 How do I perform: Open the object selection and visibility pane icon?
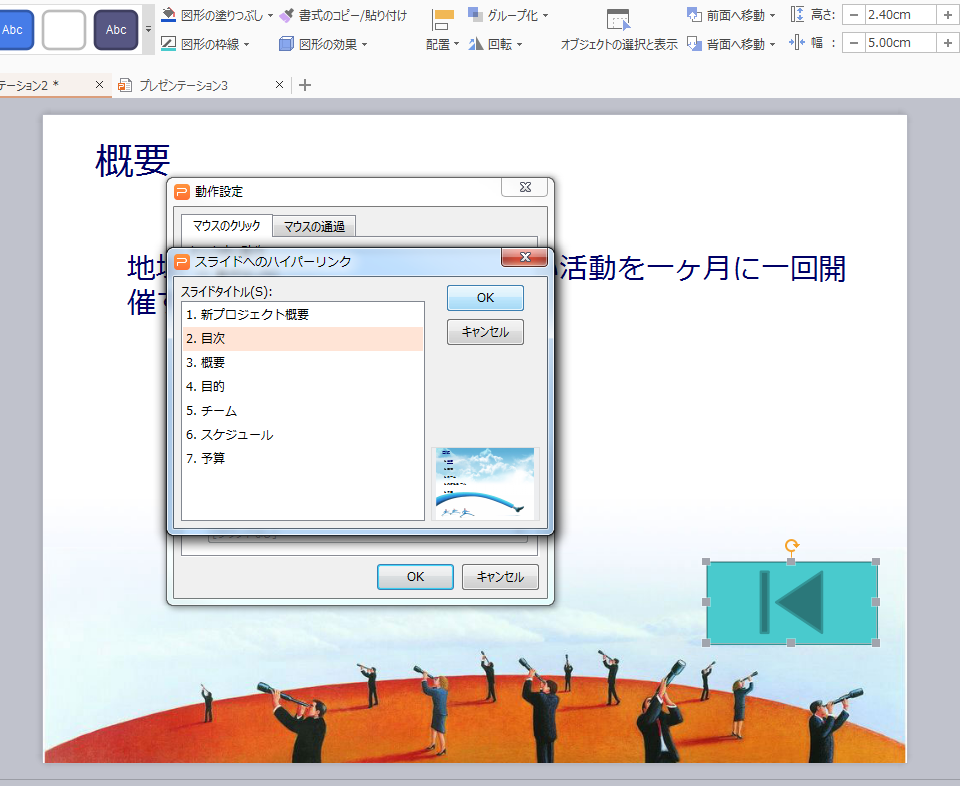(618, 20)
